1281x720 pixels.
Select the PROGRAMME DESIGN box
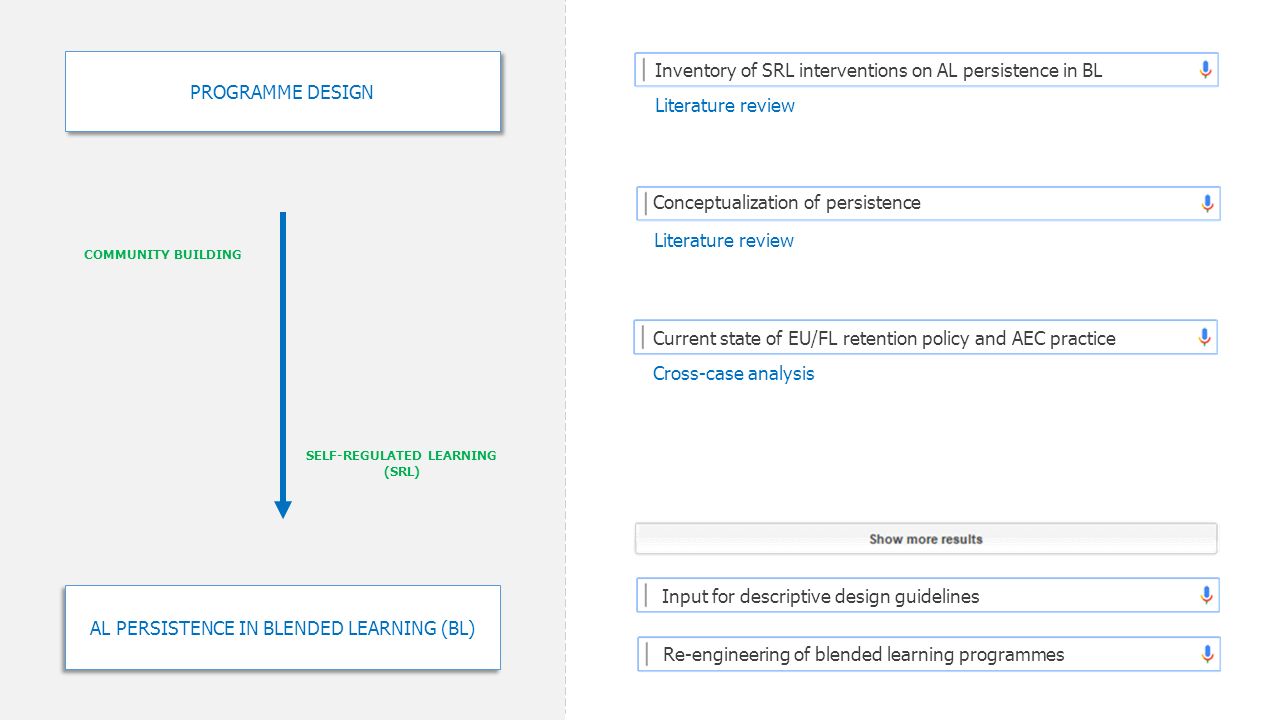tap(283, 92)
